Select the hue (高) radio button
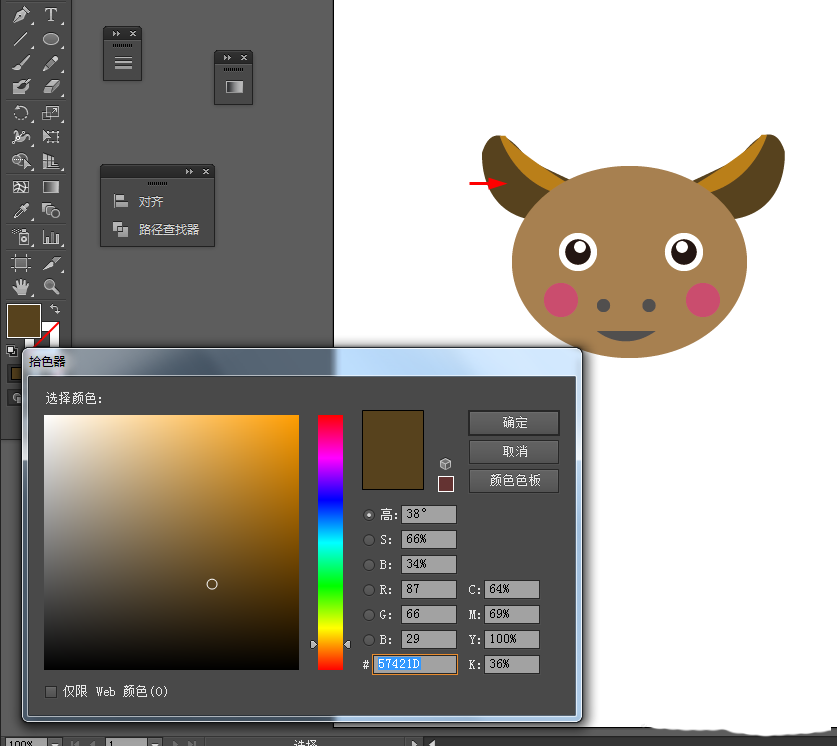Image resolution: width=837 pixels, height=746 pixels. pos(368,515)
